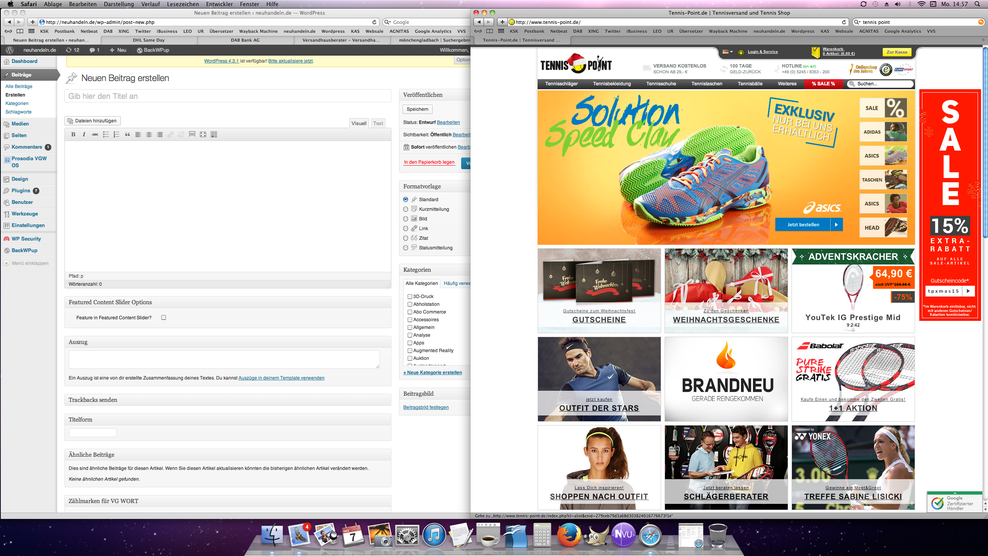Switch to the DHL Same Day tab
Viewport: 988px width, 556px height.
149,40
